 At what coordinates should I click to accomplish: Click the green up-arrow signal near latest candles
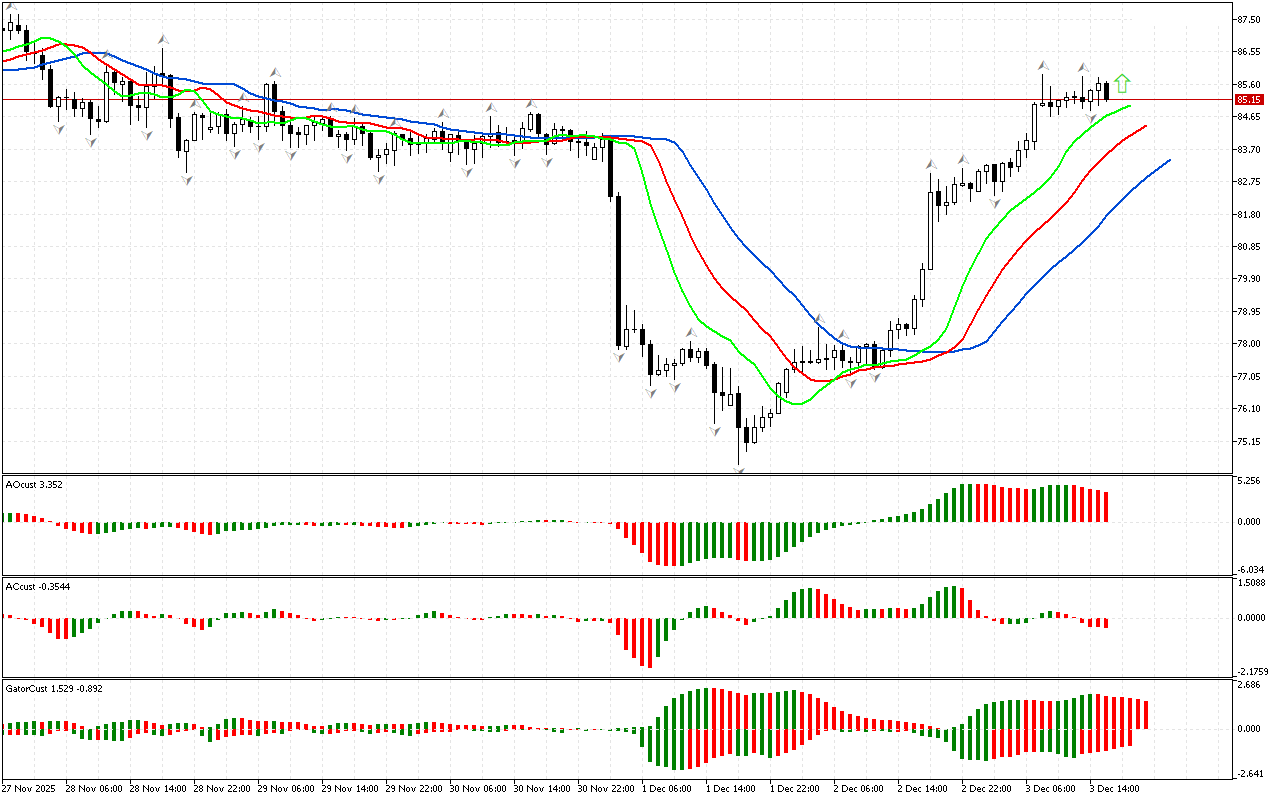pos(1122,83)
